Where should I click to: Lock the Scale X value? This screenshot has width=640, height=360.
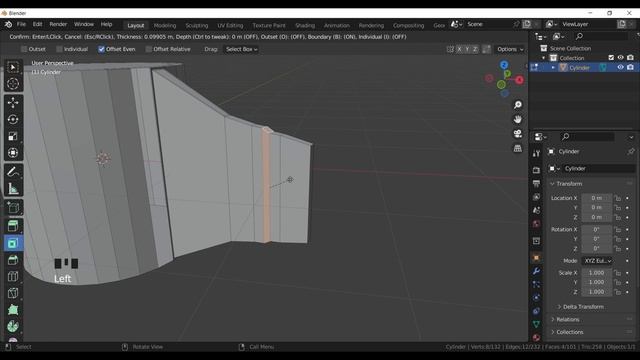(618, 273)
